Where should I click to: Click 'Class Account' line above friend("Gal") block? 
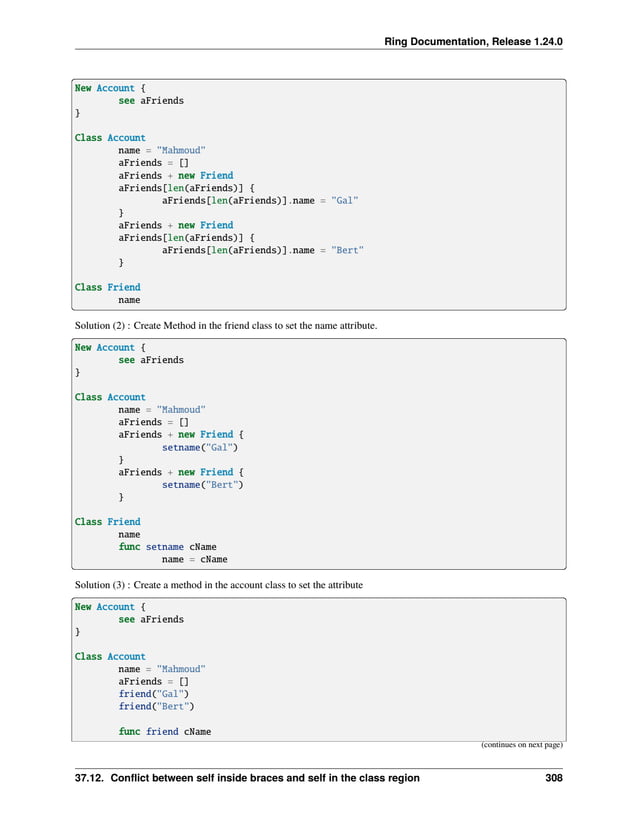(x=110, y=657)
